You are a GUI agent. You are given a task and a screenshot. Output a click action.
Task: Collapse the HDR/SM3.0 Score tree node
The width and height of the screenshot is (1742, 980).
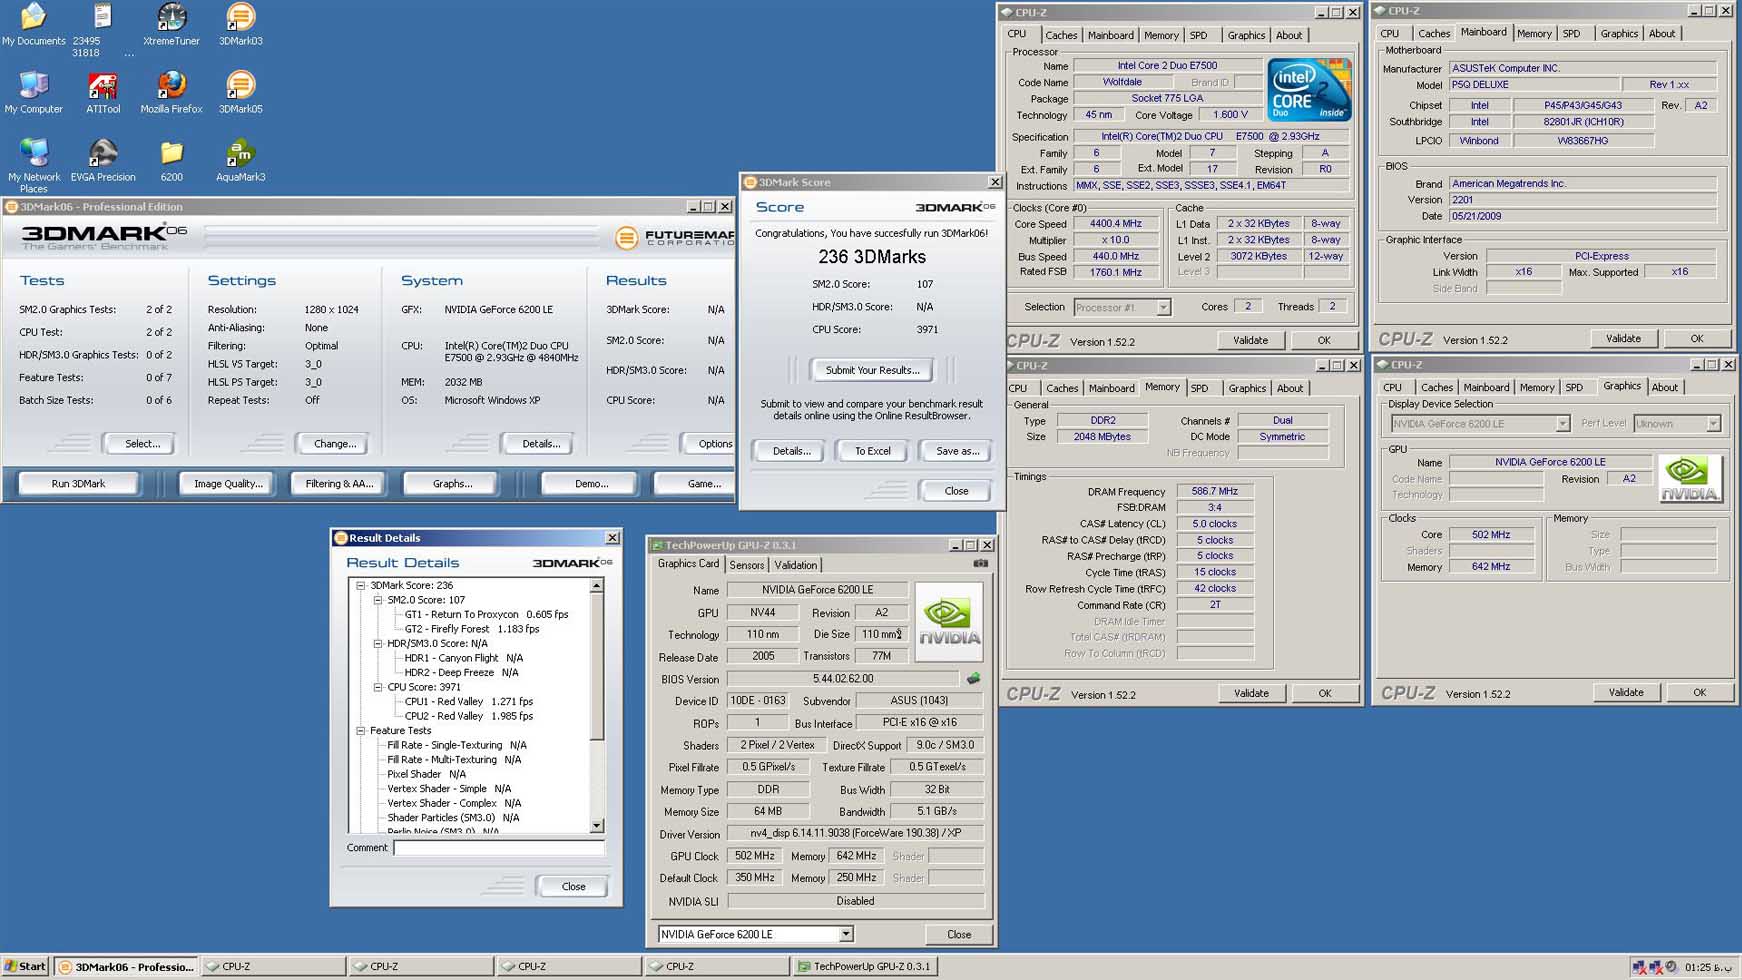click(378, 644)
